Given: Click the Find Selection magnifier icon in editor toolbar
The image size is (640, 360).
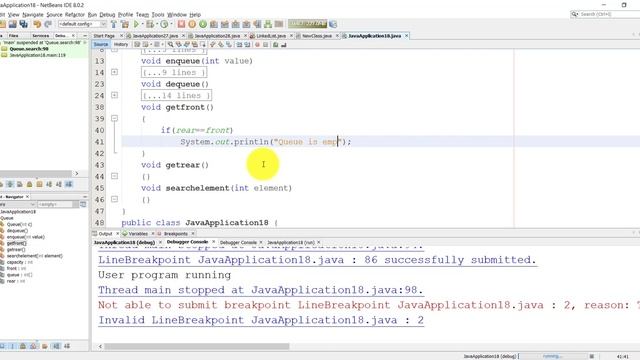Looking at the screenshot, I should coord(170,44).
